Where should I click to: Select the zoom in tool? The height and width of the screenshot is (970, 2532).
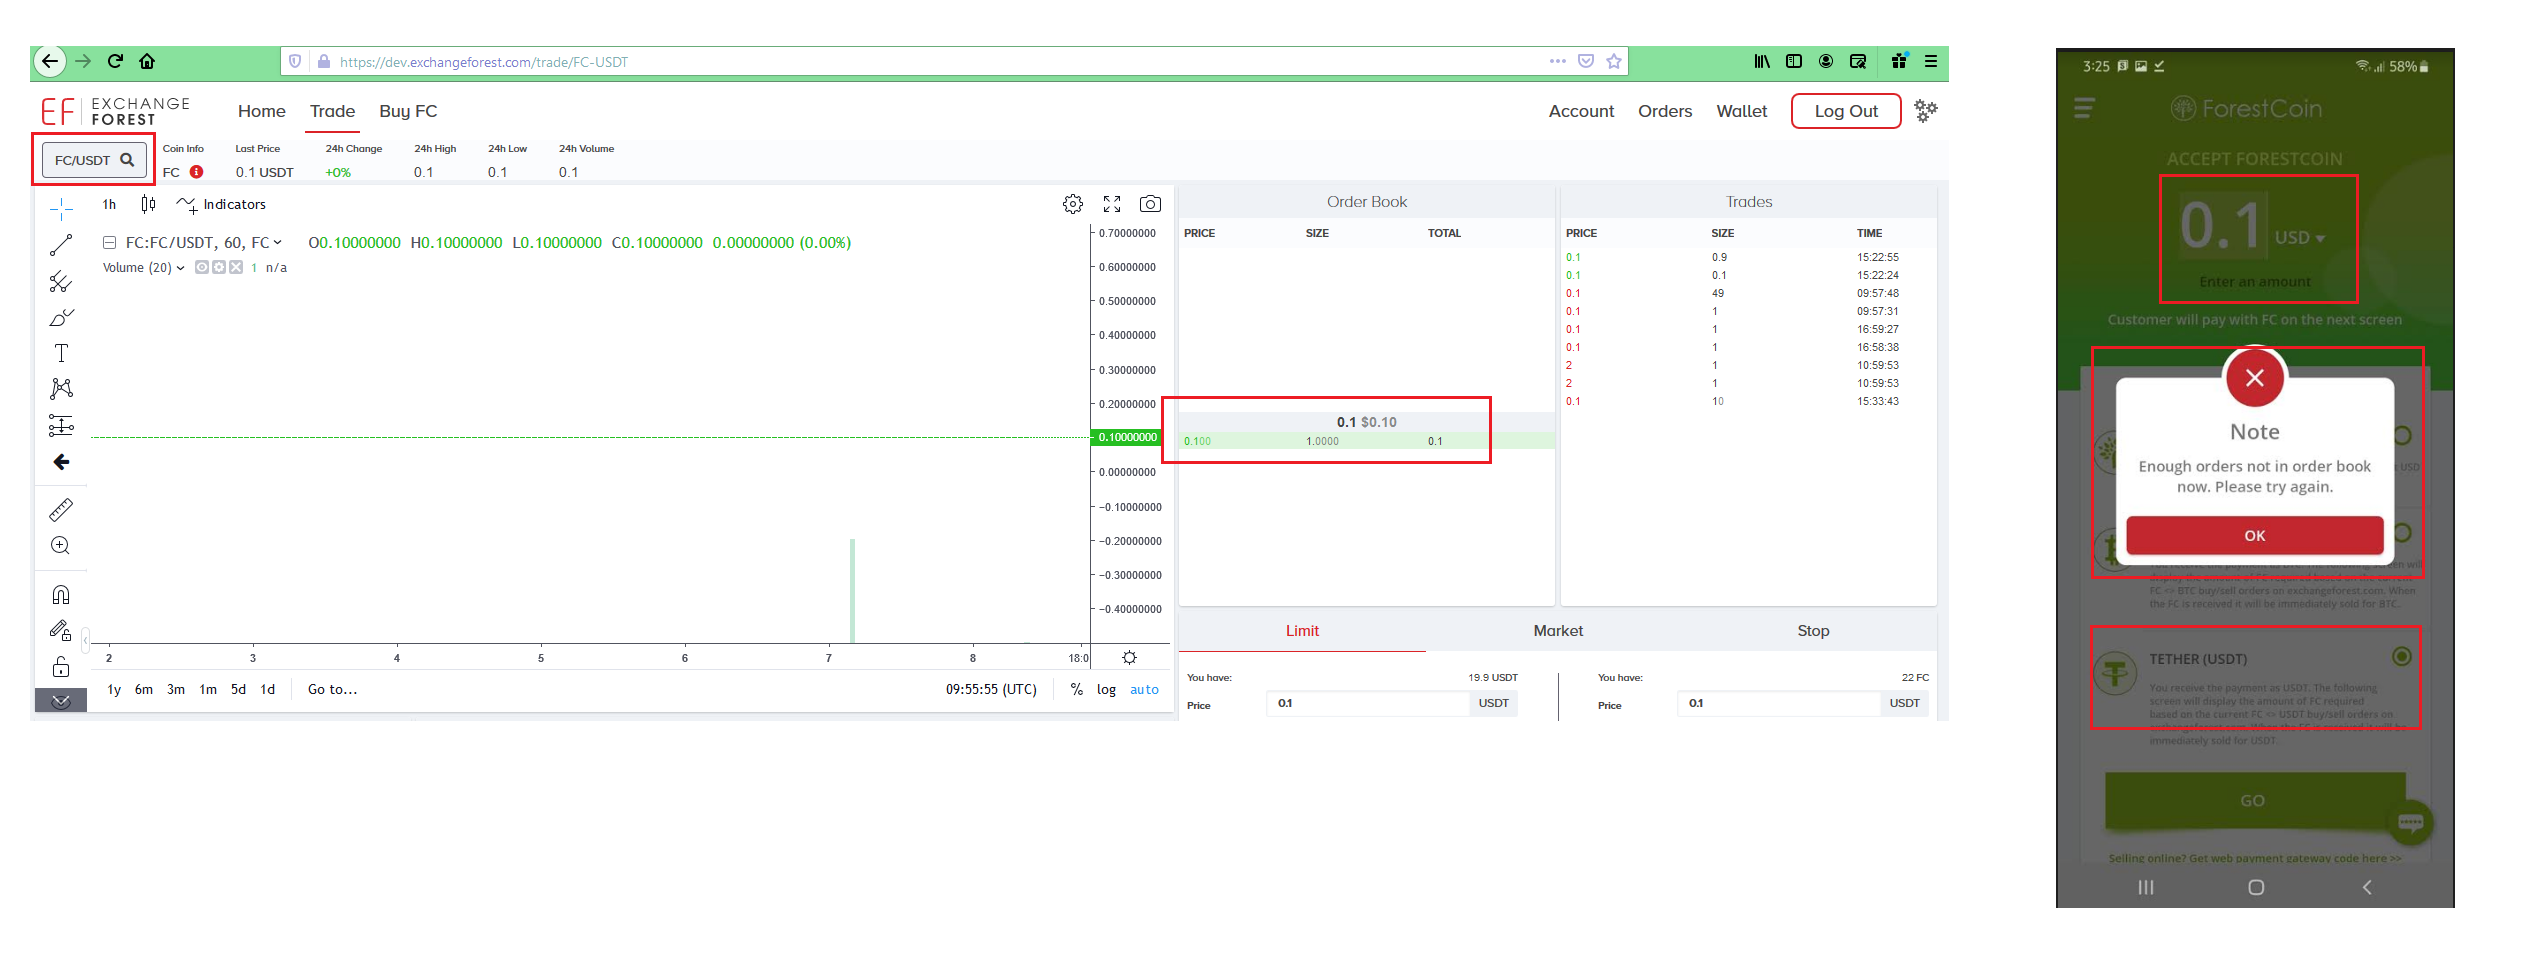coord(61,546)
